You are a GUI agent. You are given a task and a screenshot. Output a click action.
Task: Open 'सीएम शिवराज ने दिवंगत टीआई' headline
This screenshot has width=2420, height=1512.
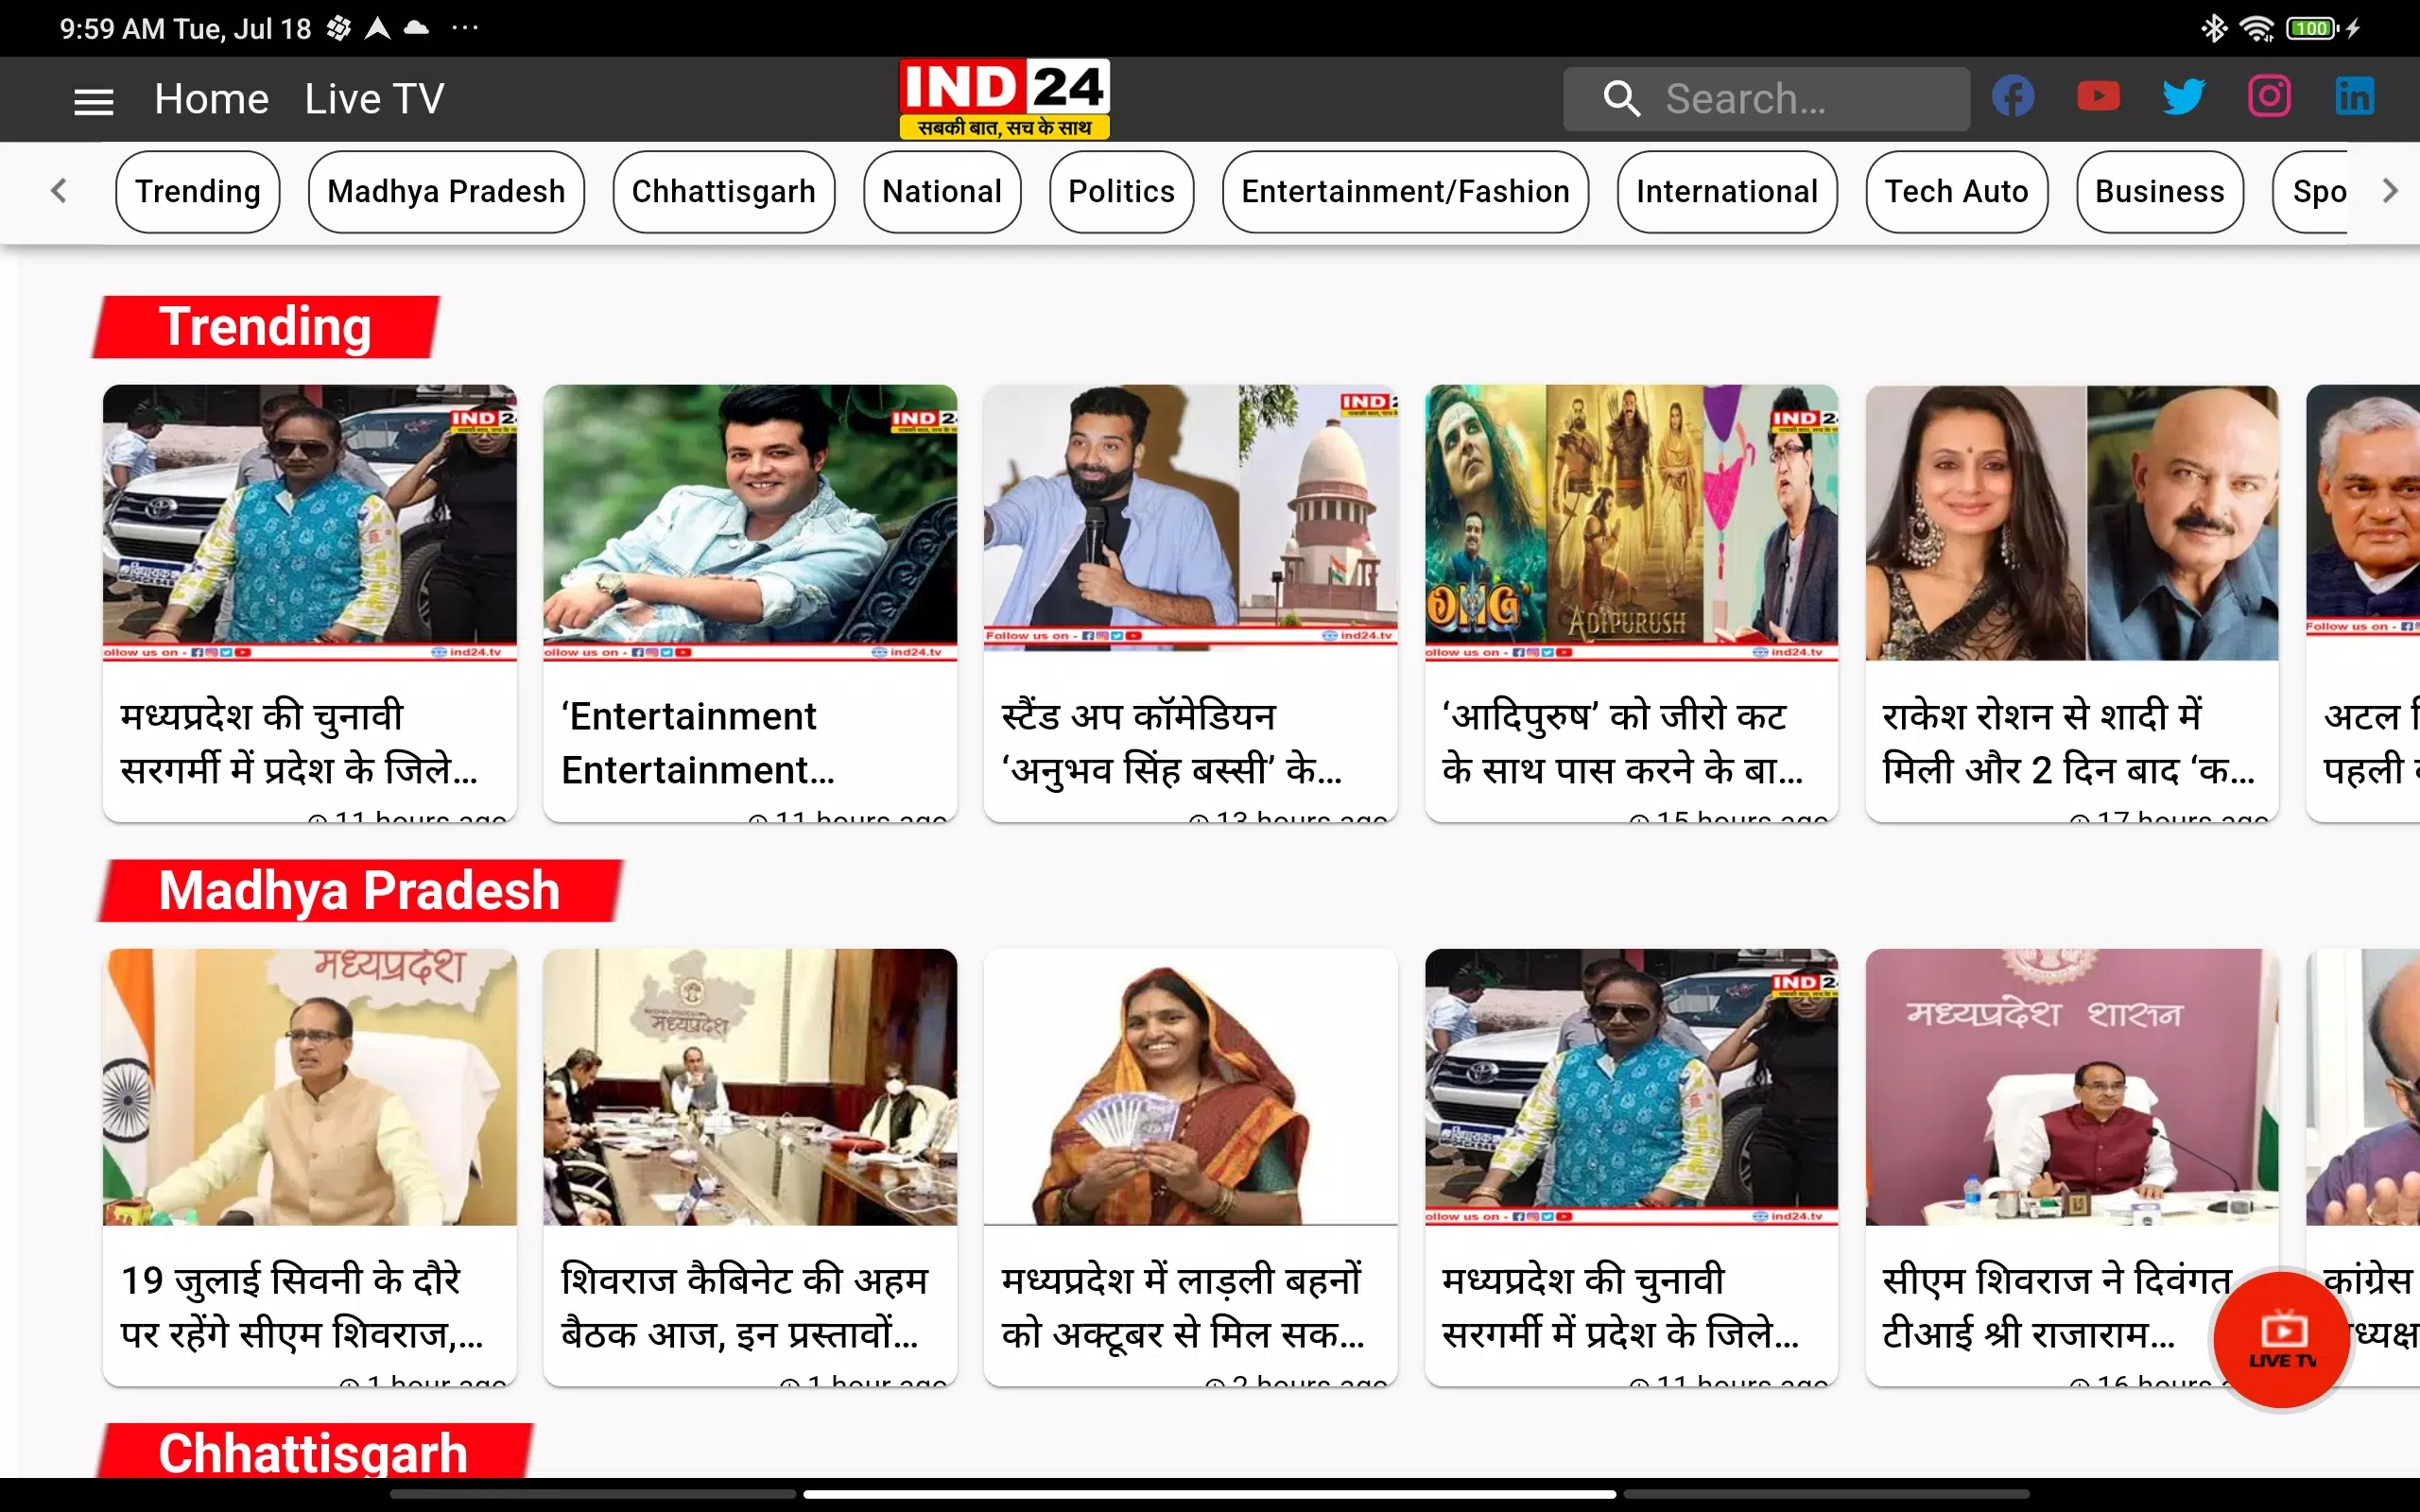2055,1307
